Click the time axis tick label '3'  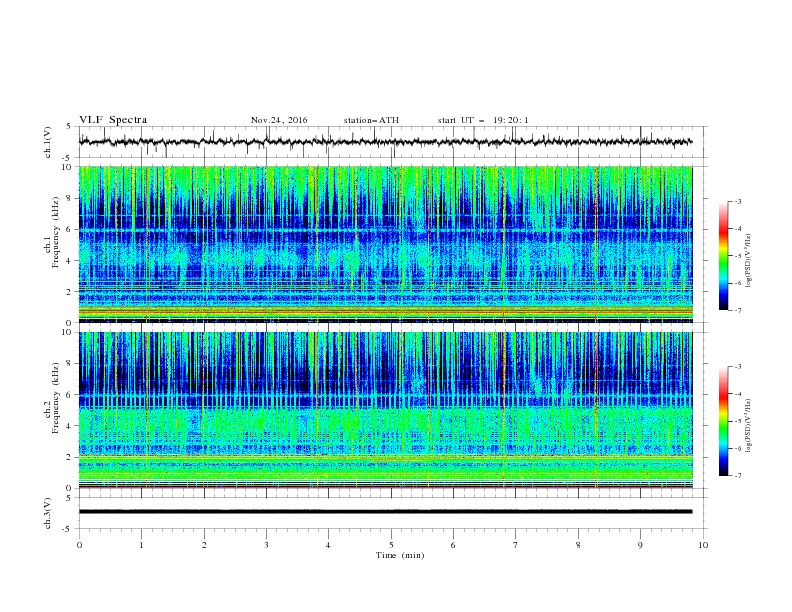coord(266,545)
